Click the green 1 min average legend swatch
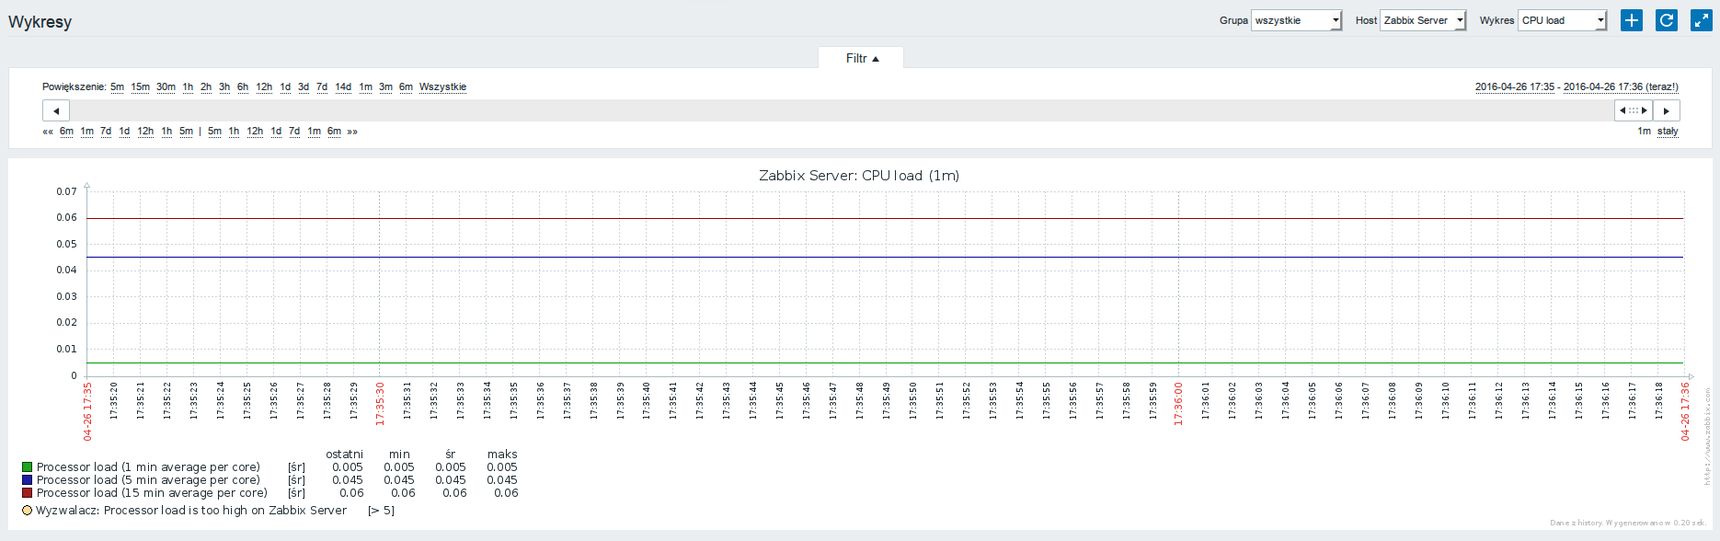This screenshot has height=541, width=1720. [27, 467]
